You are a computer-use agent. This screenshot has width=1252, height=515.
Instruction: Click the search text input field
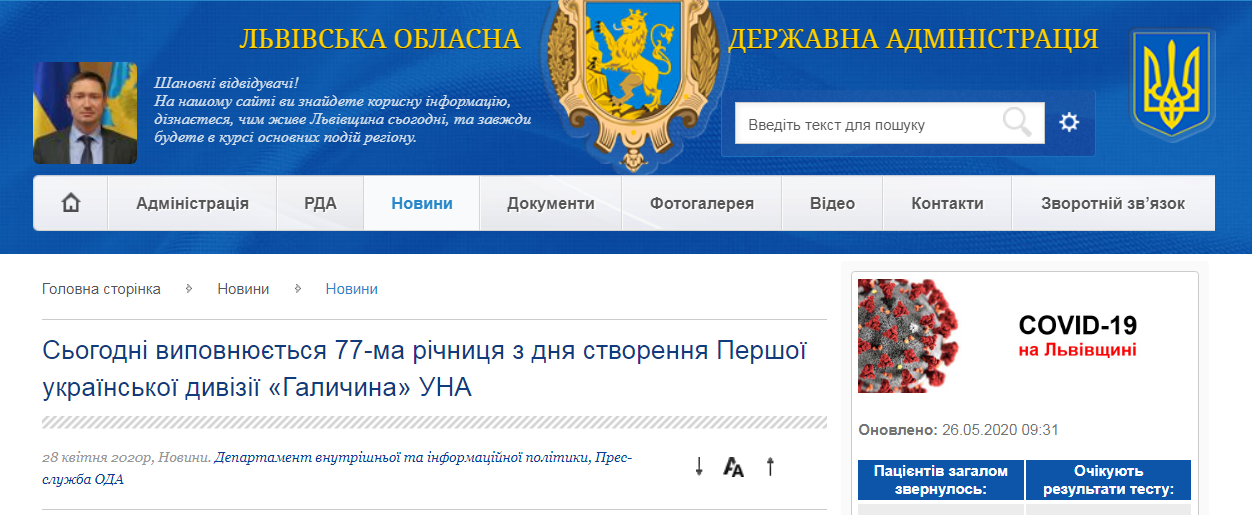[865, 124]
